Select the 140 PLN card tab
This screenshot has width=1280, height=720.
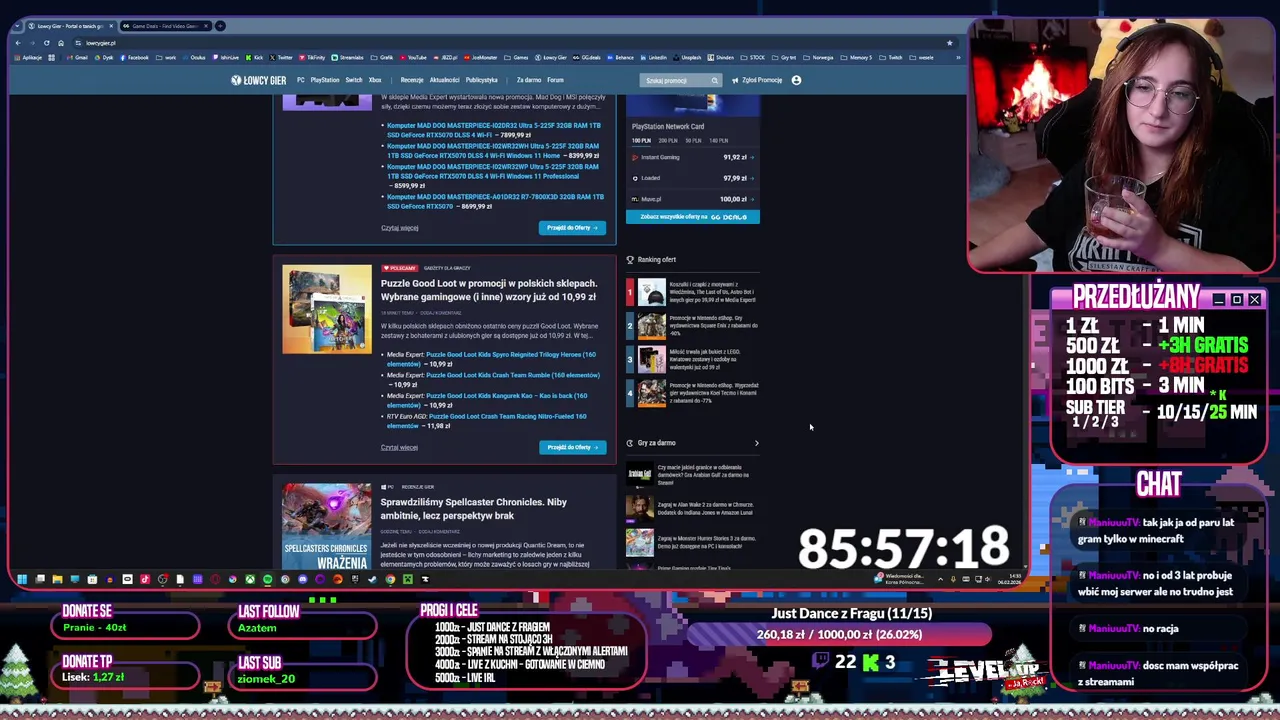pos(718,141)
